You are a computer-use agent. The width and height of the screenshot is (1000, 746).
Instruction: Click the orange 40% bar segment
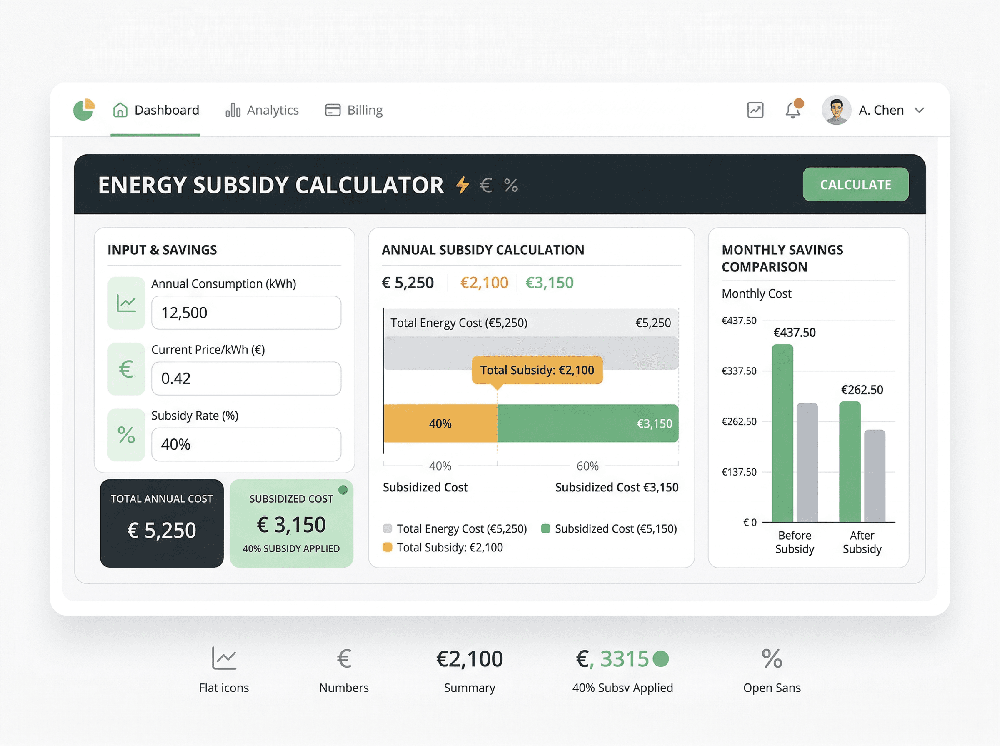click(x=441, y=423)
